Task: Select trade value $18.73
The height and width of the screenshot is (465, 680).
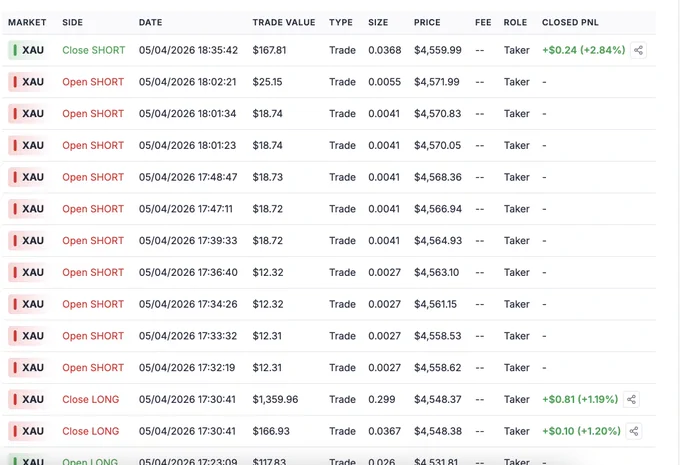Action: (x=268, y=177)
